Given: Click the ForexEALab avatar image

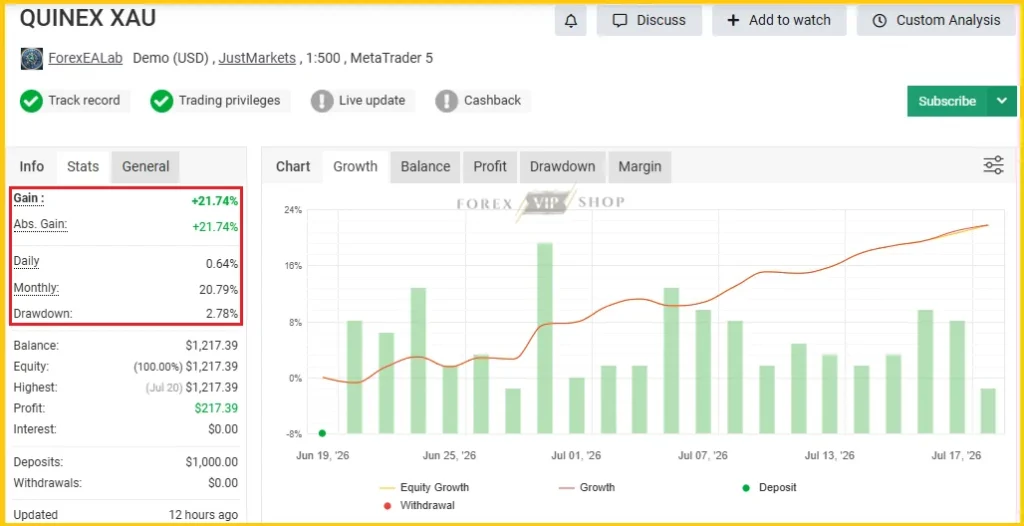Looking at the screenshot, I should point(31,59).
